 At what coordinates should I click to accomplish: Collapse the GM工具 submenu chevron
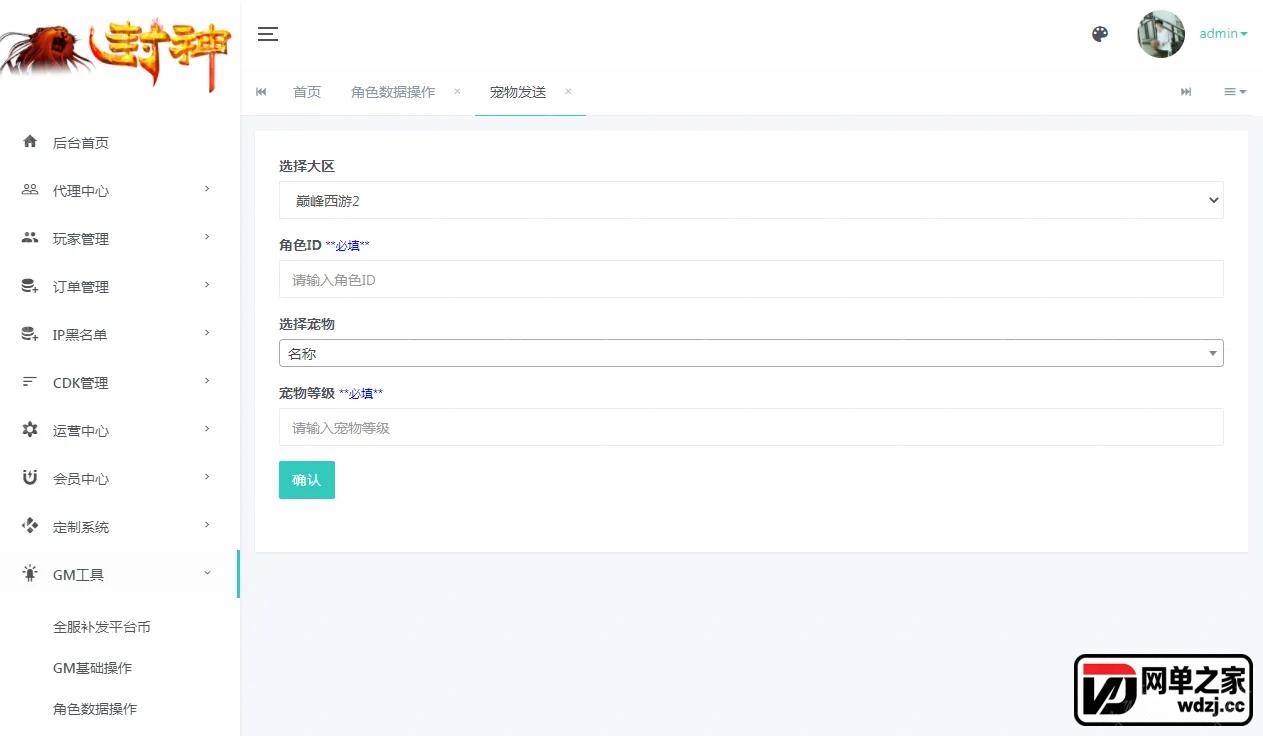[207, 573]
